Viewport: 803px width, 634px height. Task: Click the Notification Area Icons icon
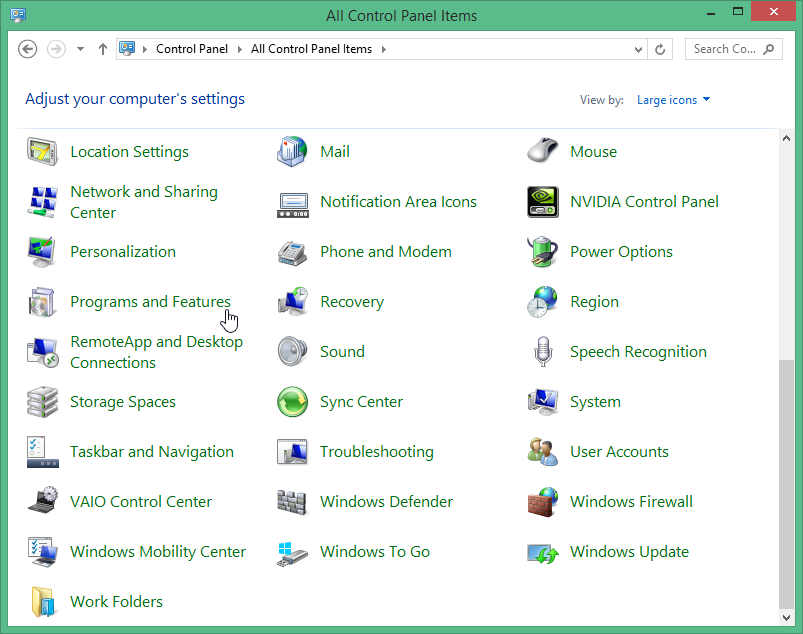pyautogui.click(x=292, y=205)
